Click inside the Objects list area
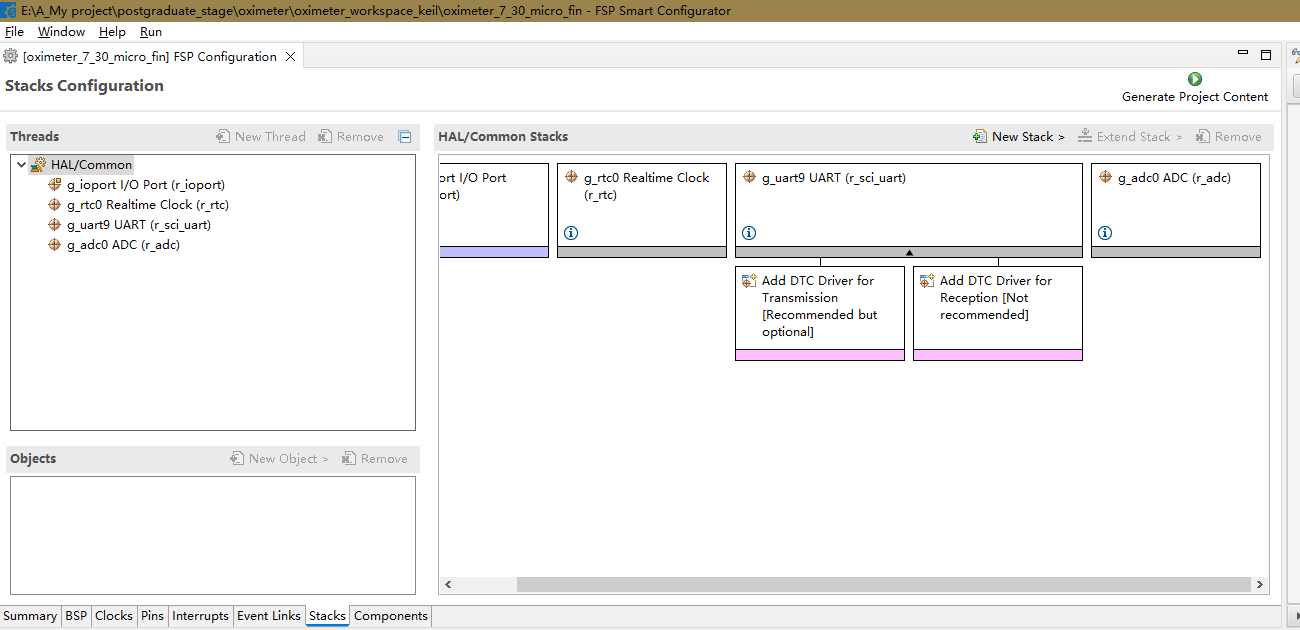The height and width of the screenshot is (630, 1300). pos(213,535)
